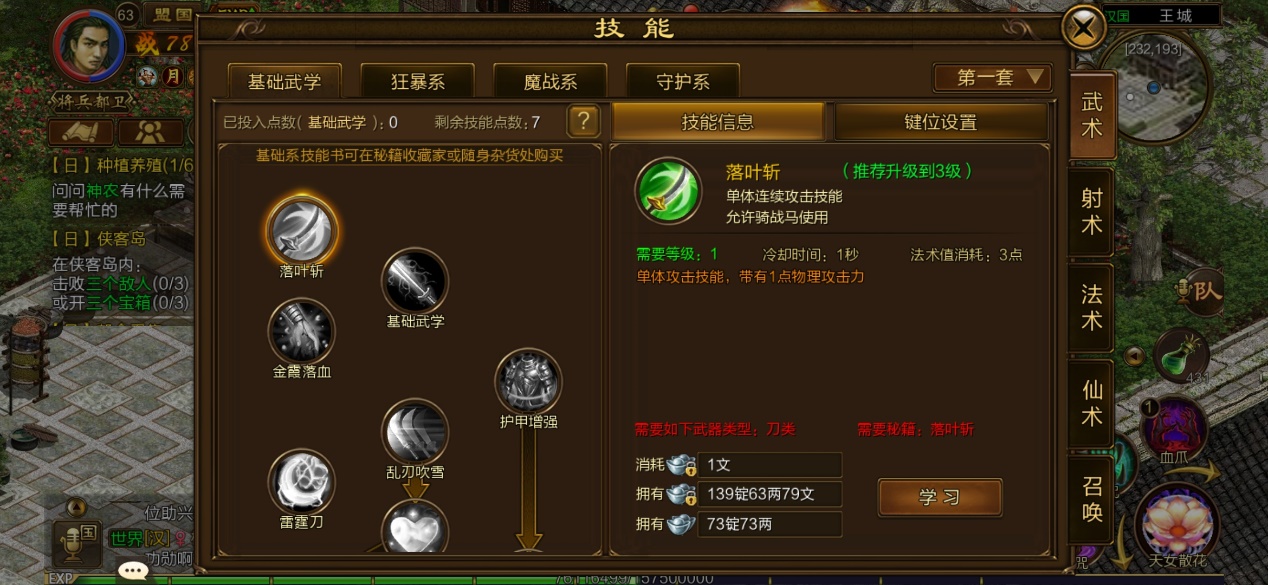The image size is (1268, 585).
Task: Open the 第一套 skill set dropdown
Action: [x=992, y=77]
